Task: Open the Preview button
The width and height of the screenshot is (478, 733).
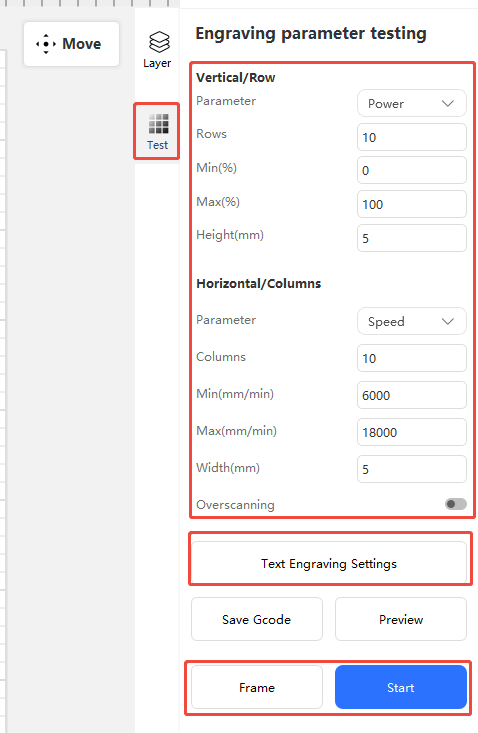Action: 401,619
